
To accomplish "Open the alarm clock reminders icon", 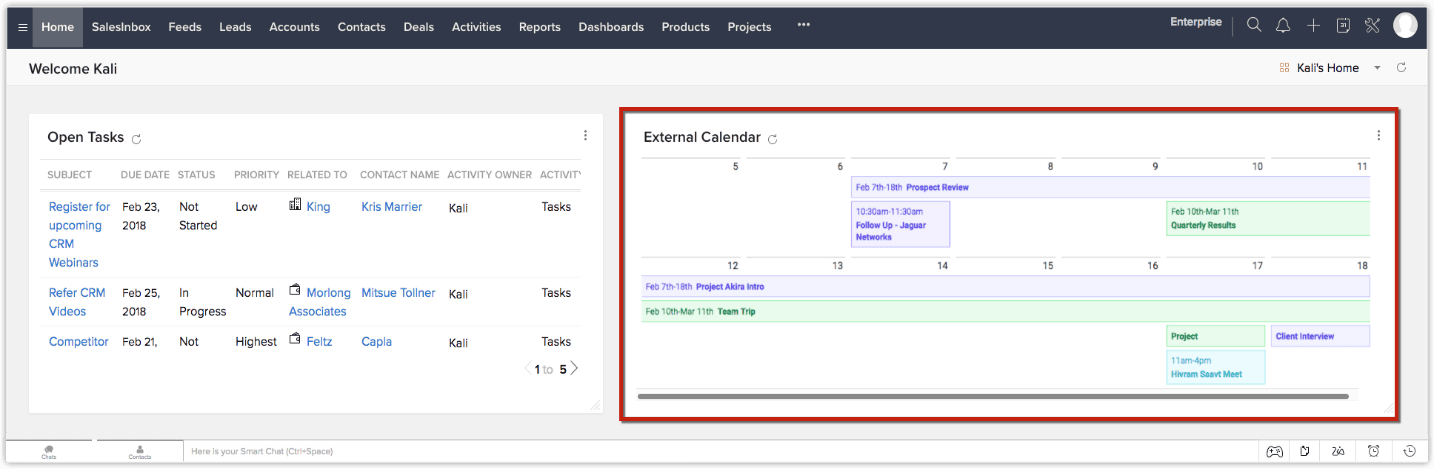I will tap(1373, 451).
